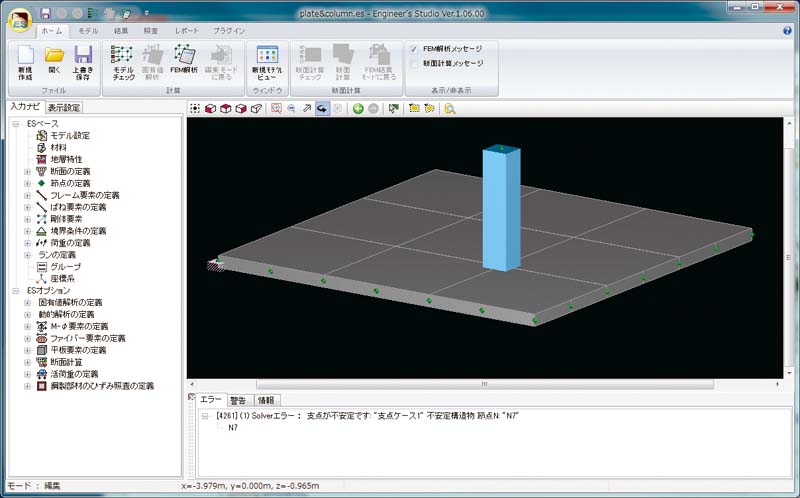Expand 境界条件の定義 node

point(28,231)
